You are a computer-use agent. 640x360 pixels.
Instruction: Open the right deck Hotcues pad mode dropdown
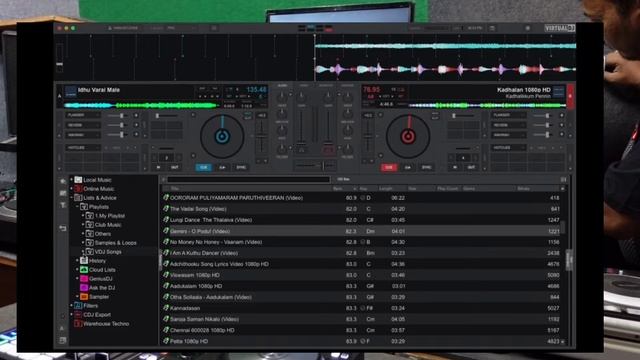508,147
